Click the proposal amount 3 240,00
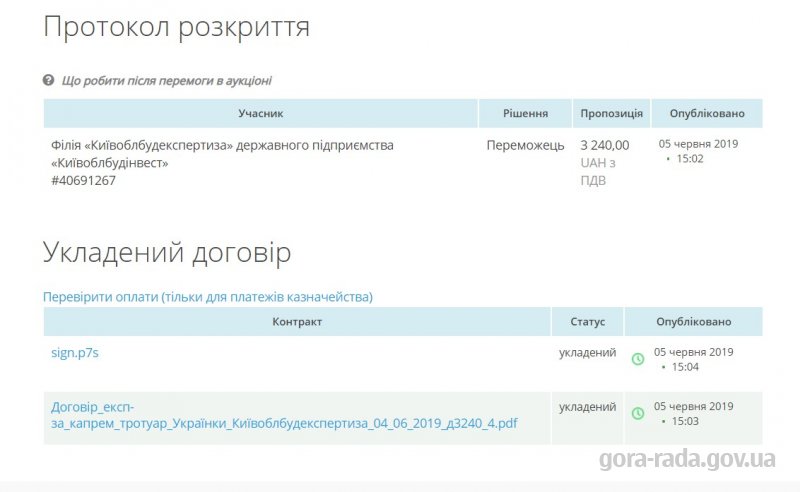The width and height of the screenshot is (800, 492). [x=605, y=145]
